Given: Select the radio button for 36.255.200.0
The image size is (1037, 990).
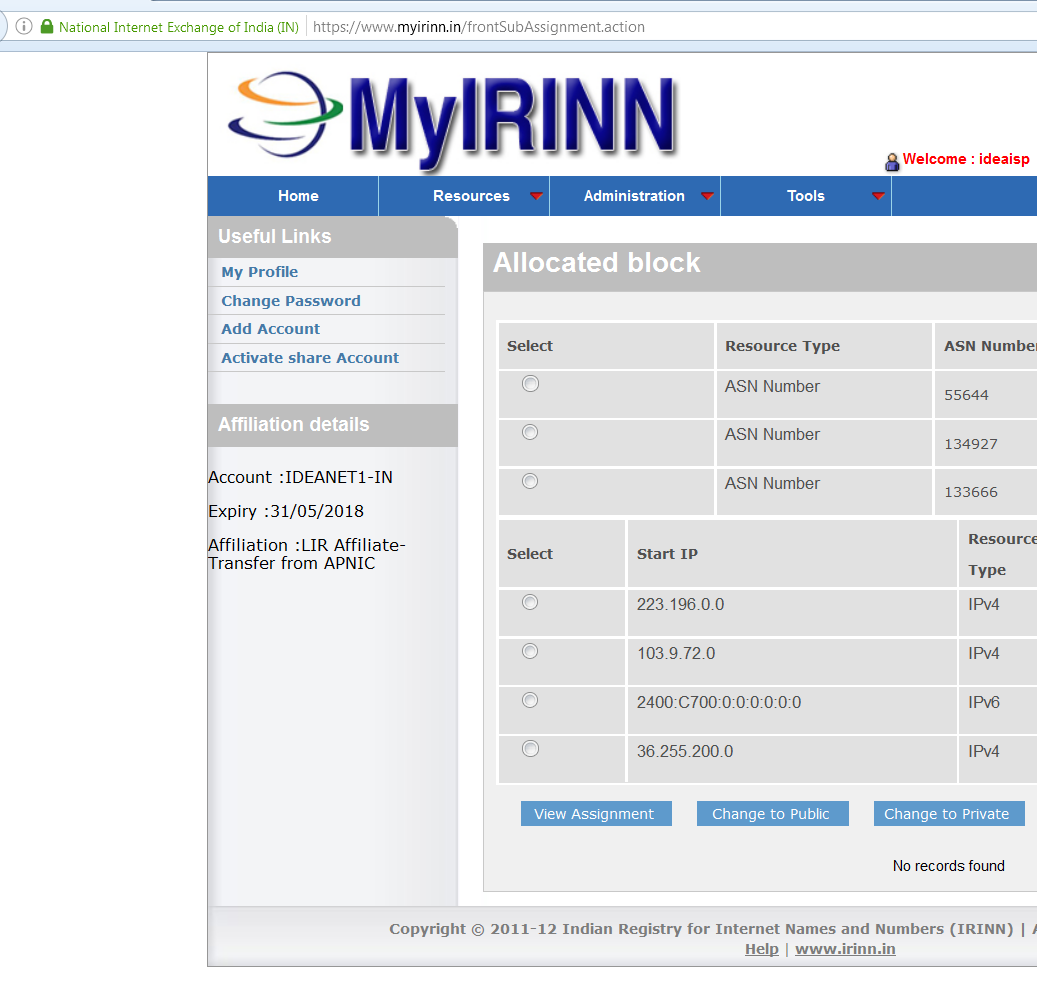Looking at the screenshot, I should coord(529,748).
